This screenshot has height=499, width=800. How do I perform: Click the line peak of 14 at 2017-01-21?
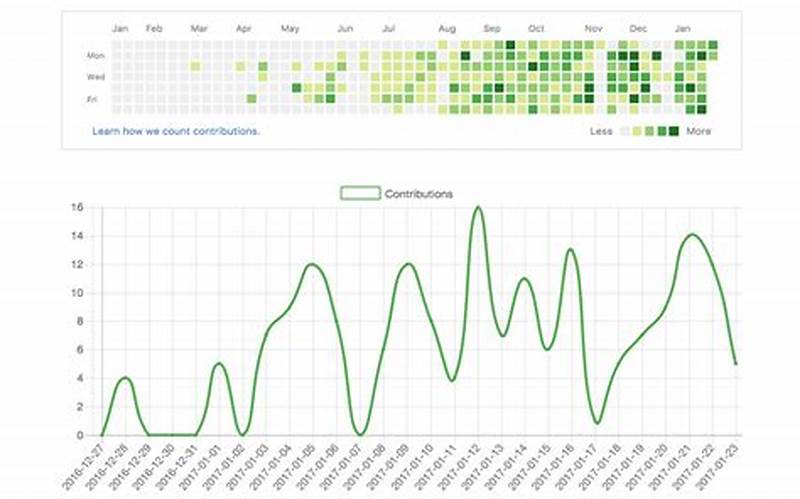(692, 235)
